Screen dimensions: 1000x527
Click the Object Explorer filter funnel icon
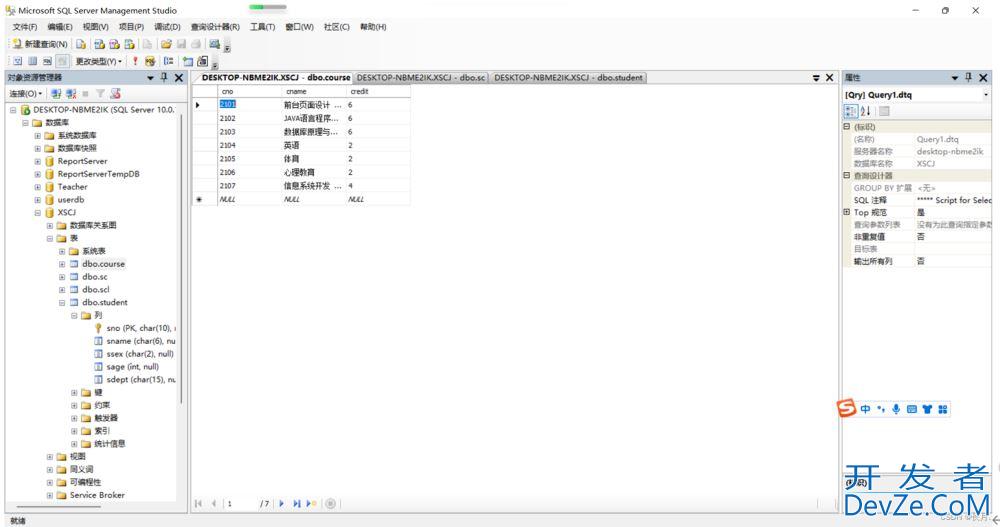(x=100, y=94)
